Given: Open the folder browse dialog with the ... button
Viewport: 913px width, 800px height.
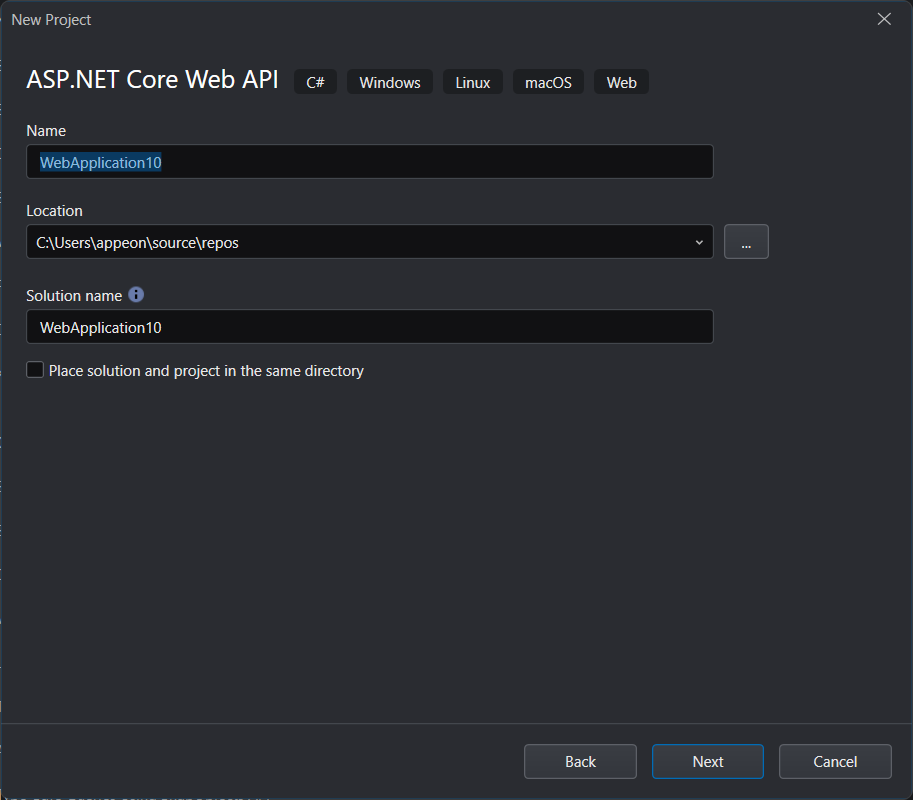Looking at the screenshot, I should (x=746, y=242).
